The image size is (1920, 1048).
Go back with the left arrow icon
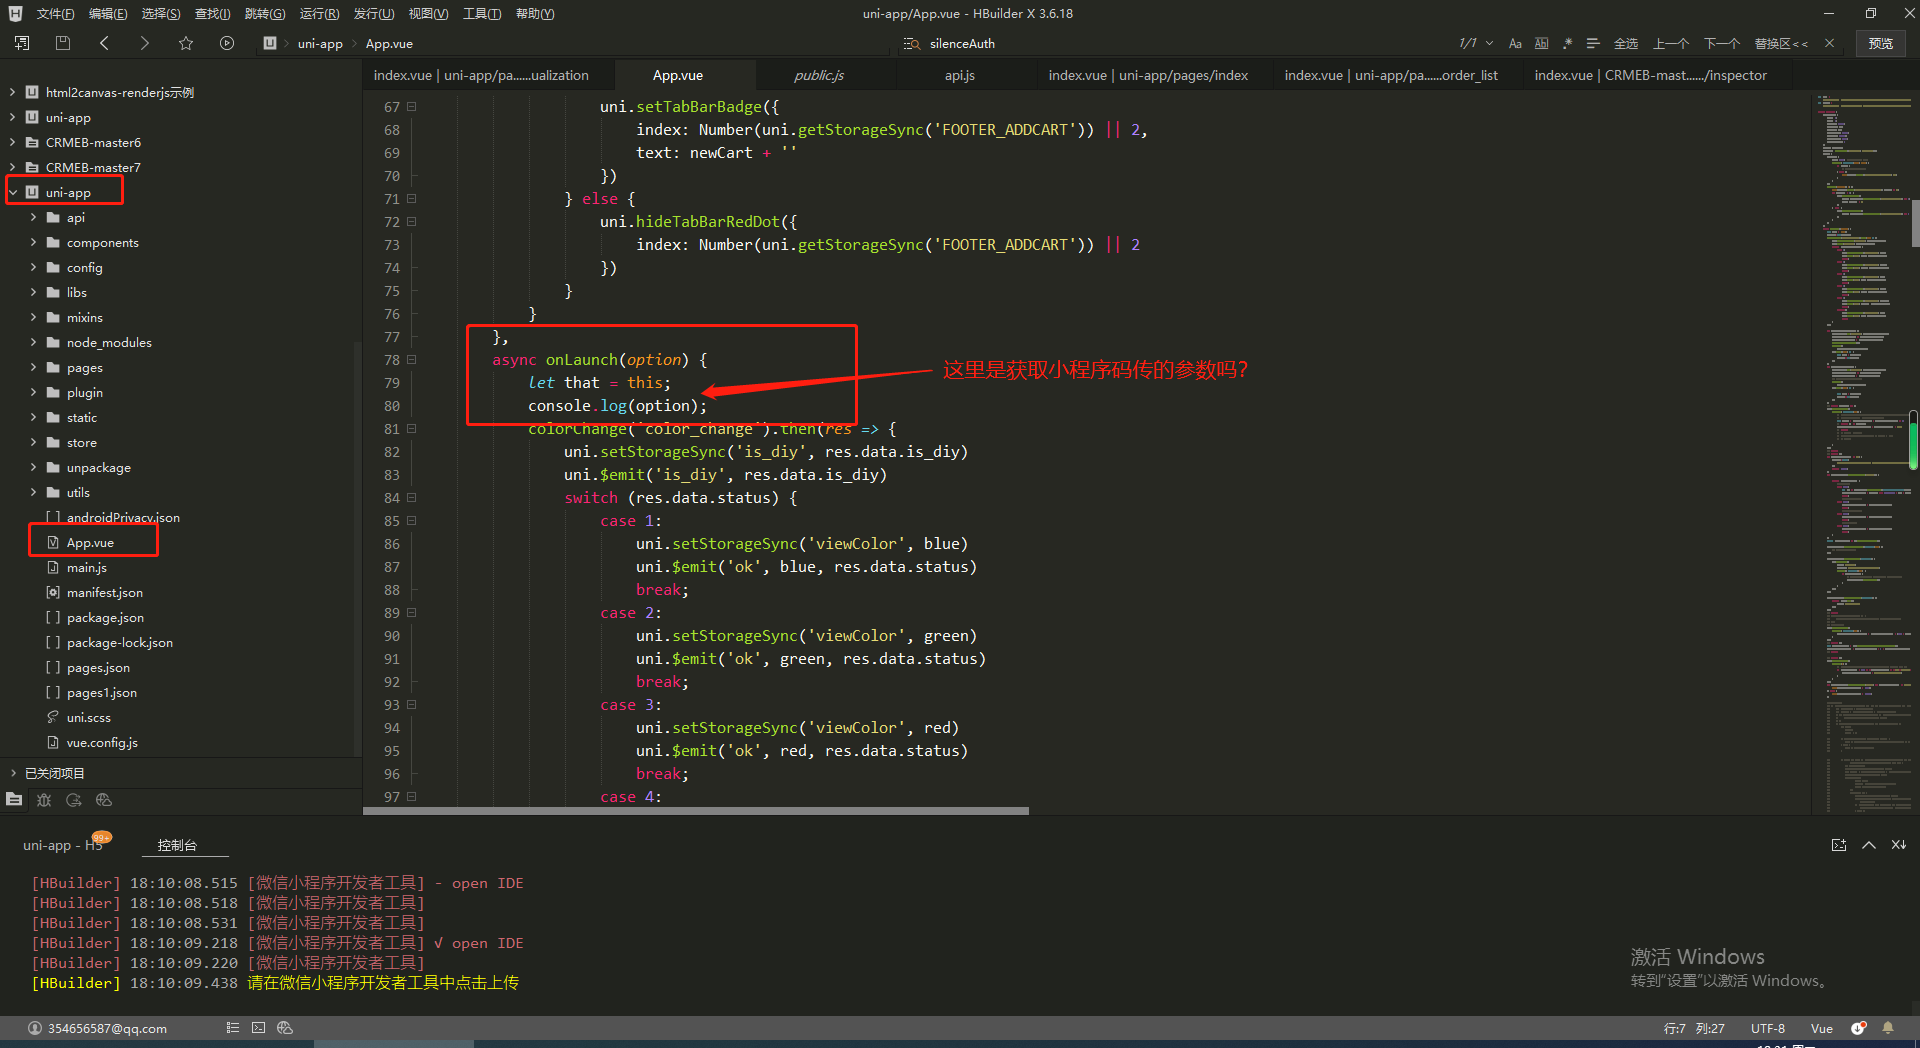[104, 43]
